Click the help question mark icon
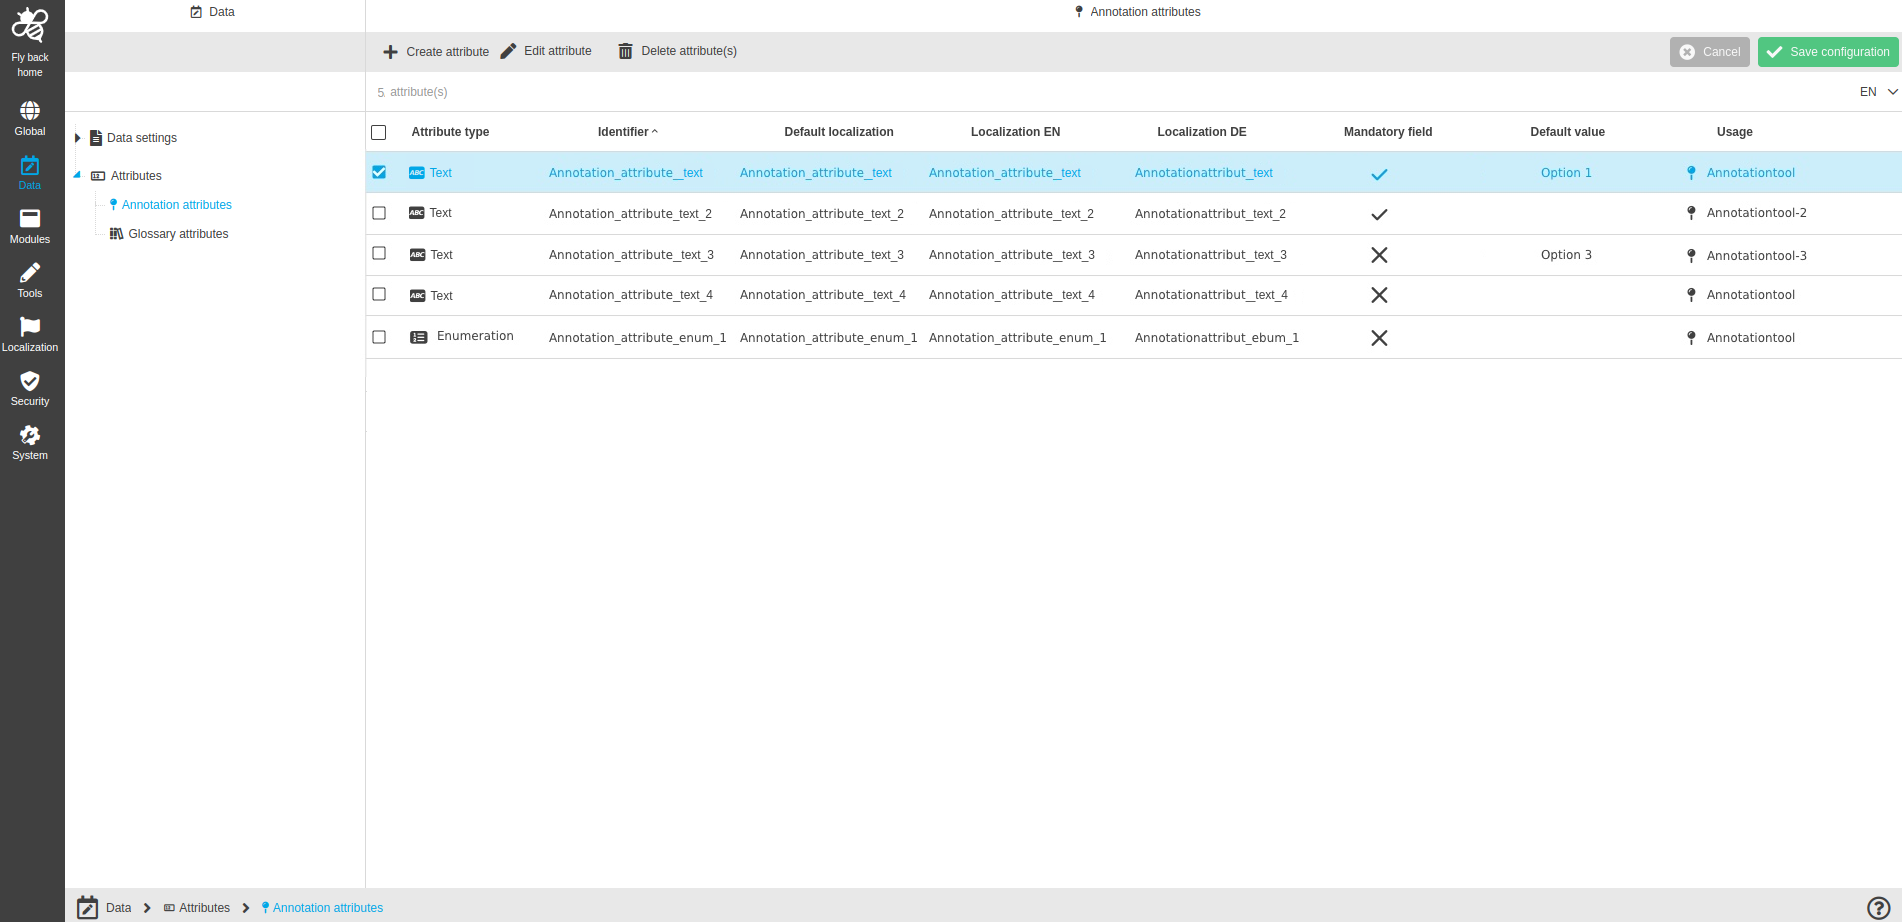The width and height of the screenshot is (1902, 922). [x=1878, y=907]
